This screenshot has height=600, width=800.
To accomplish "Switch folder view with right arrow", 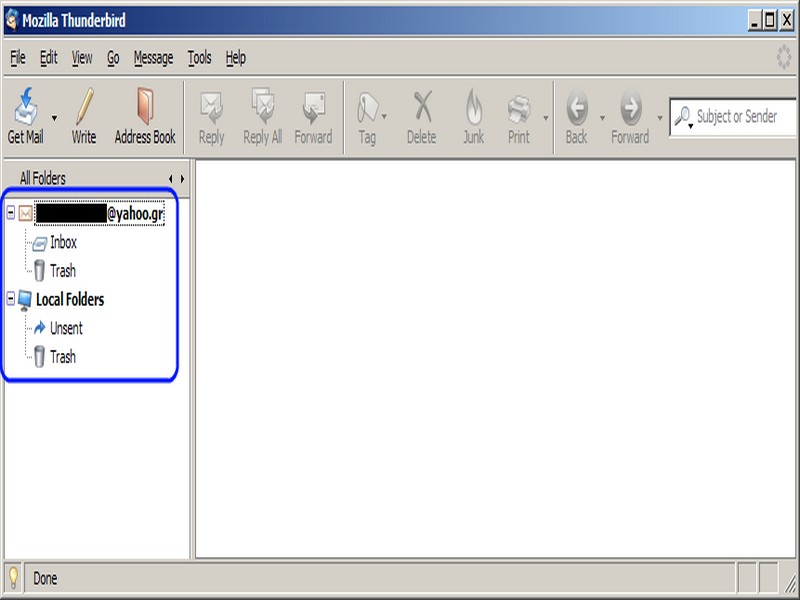I will click(182, 179).
